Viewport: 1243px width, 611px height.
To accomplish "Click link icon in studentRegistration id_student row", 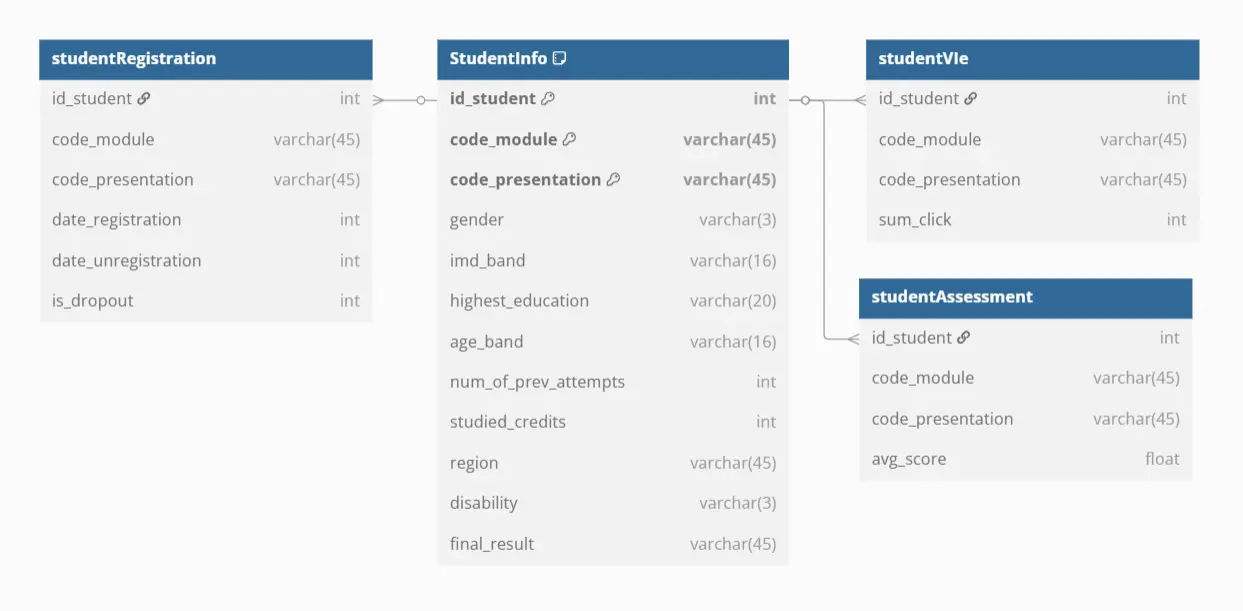I will [x=144, y=99].
